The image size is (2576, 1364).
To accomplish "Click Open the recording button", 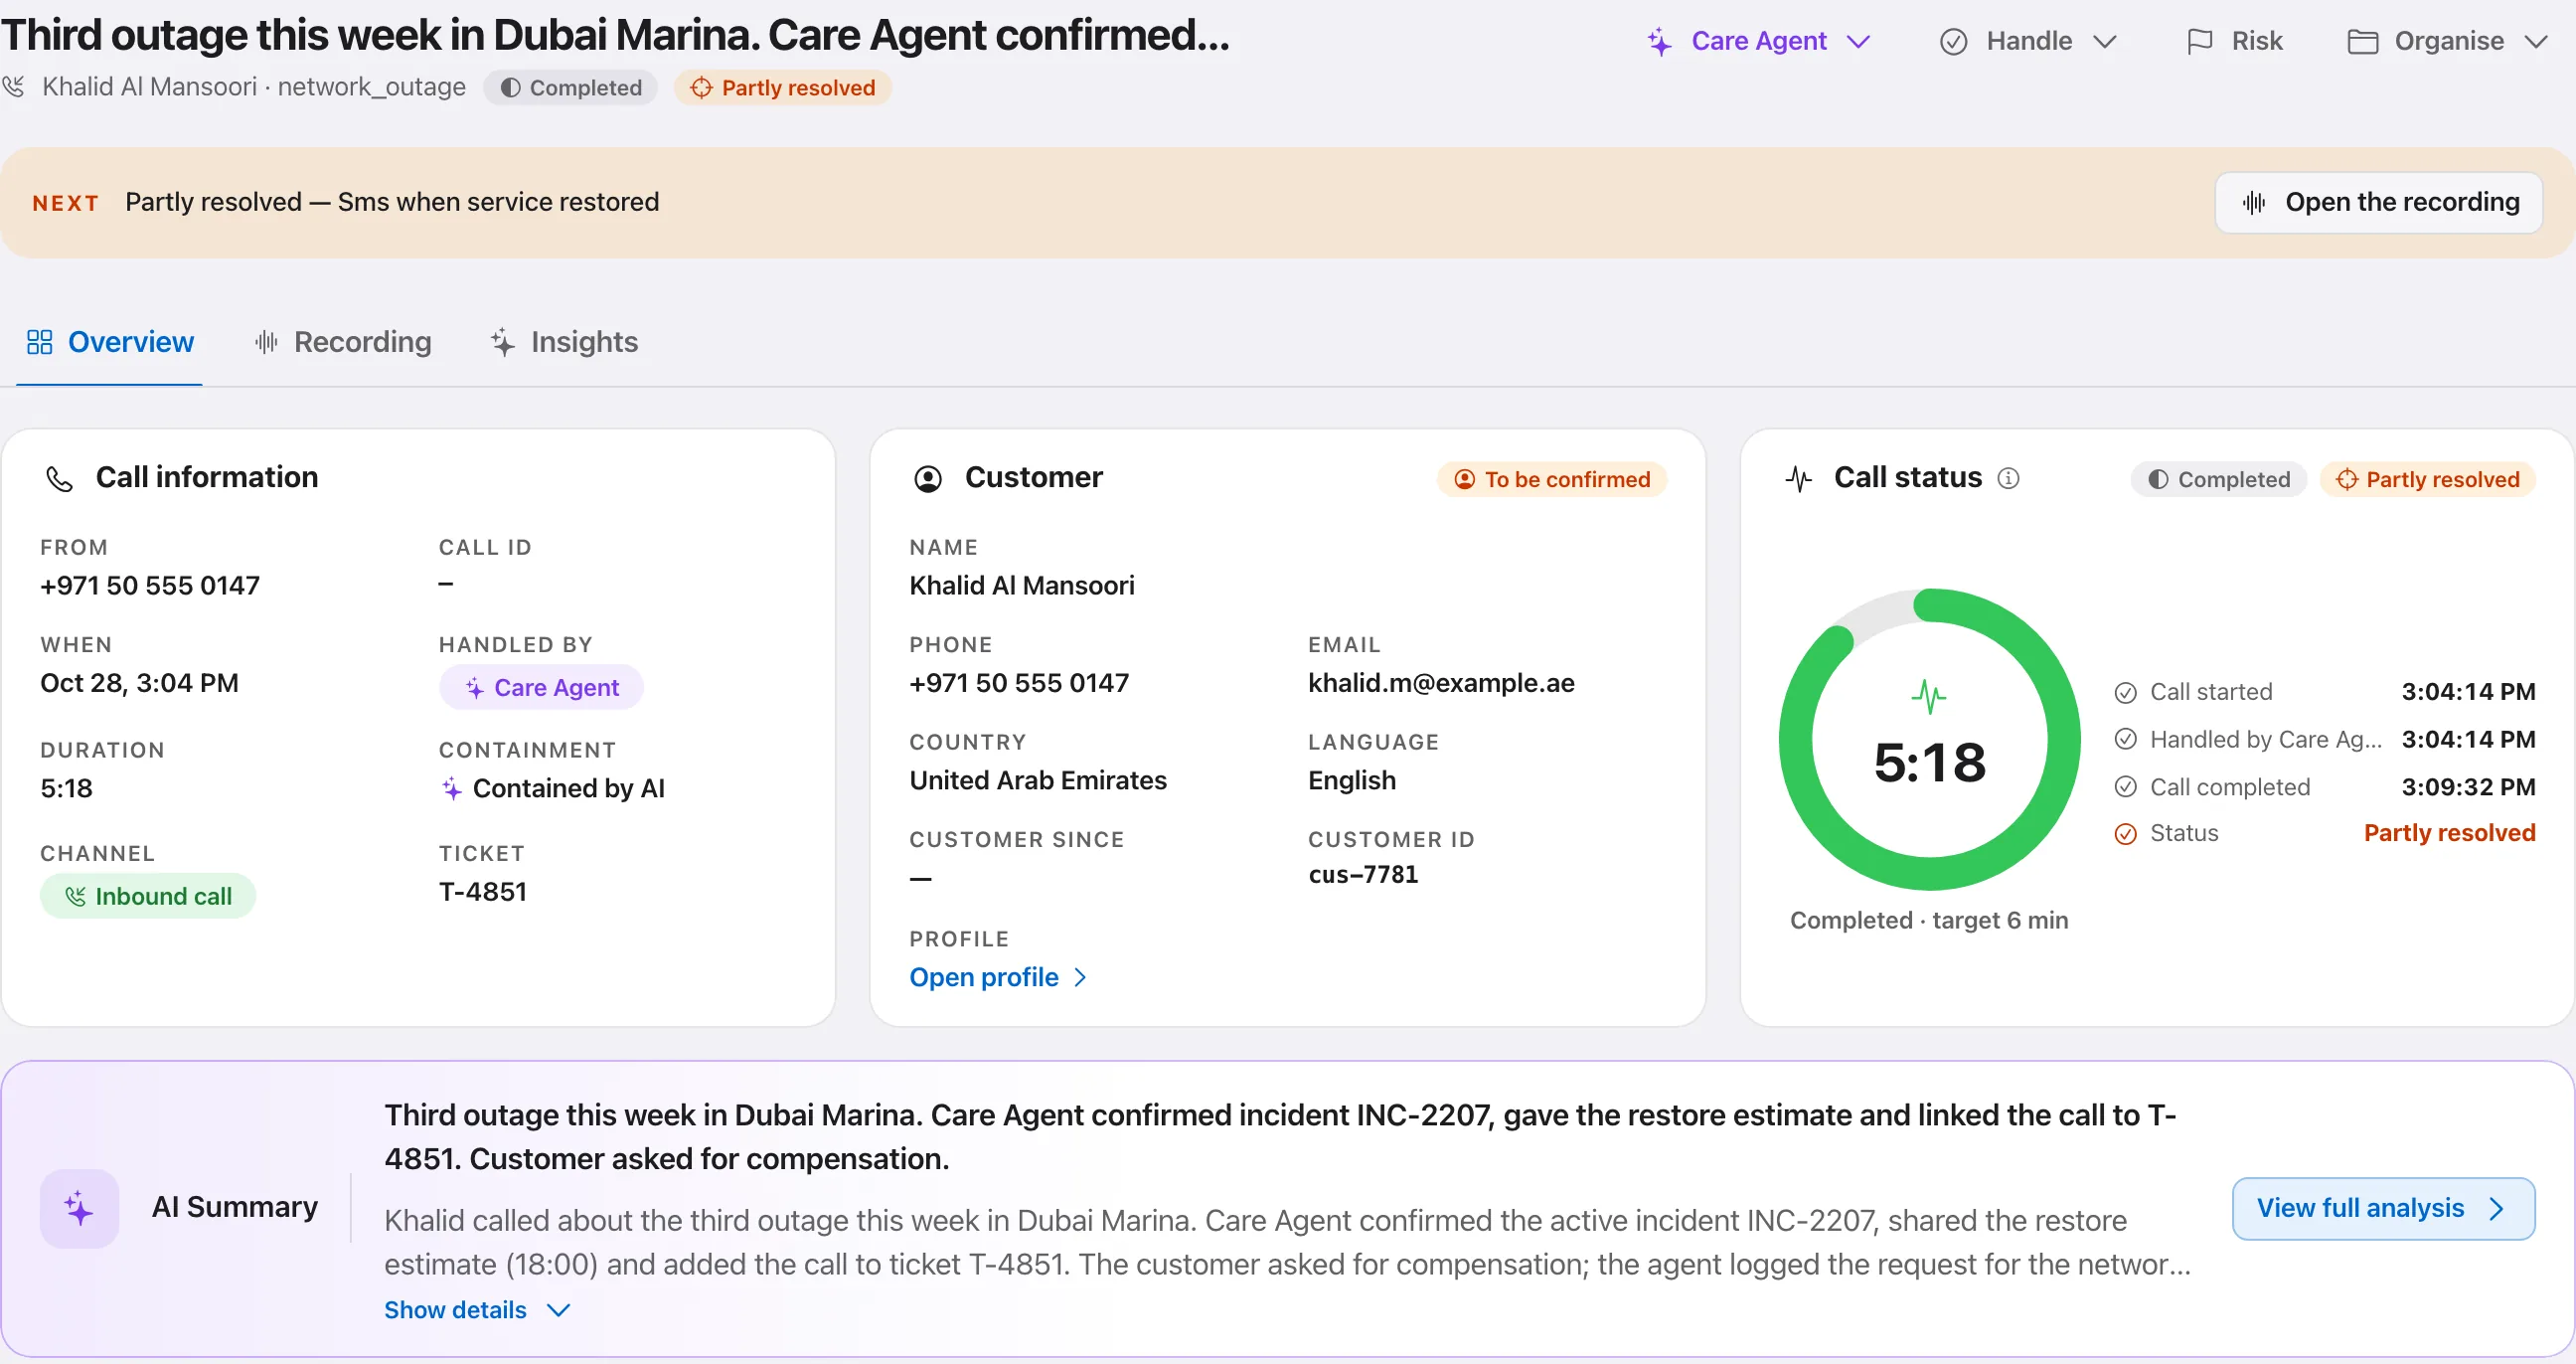I will (2379, 202).
